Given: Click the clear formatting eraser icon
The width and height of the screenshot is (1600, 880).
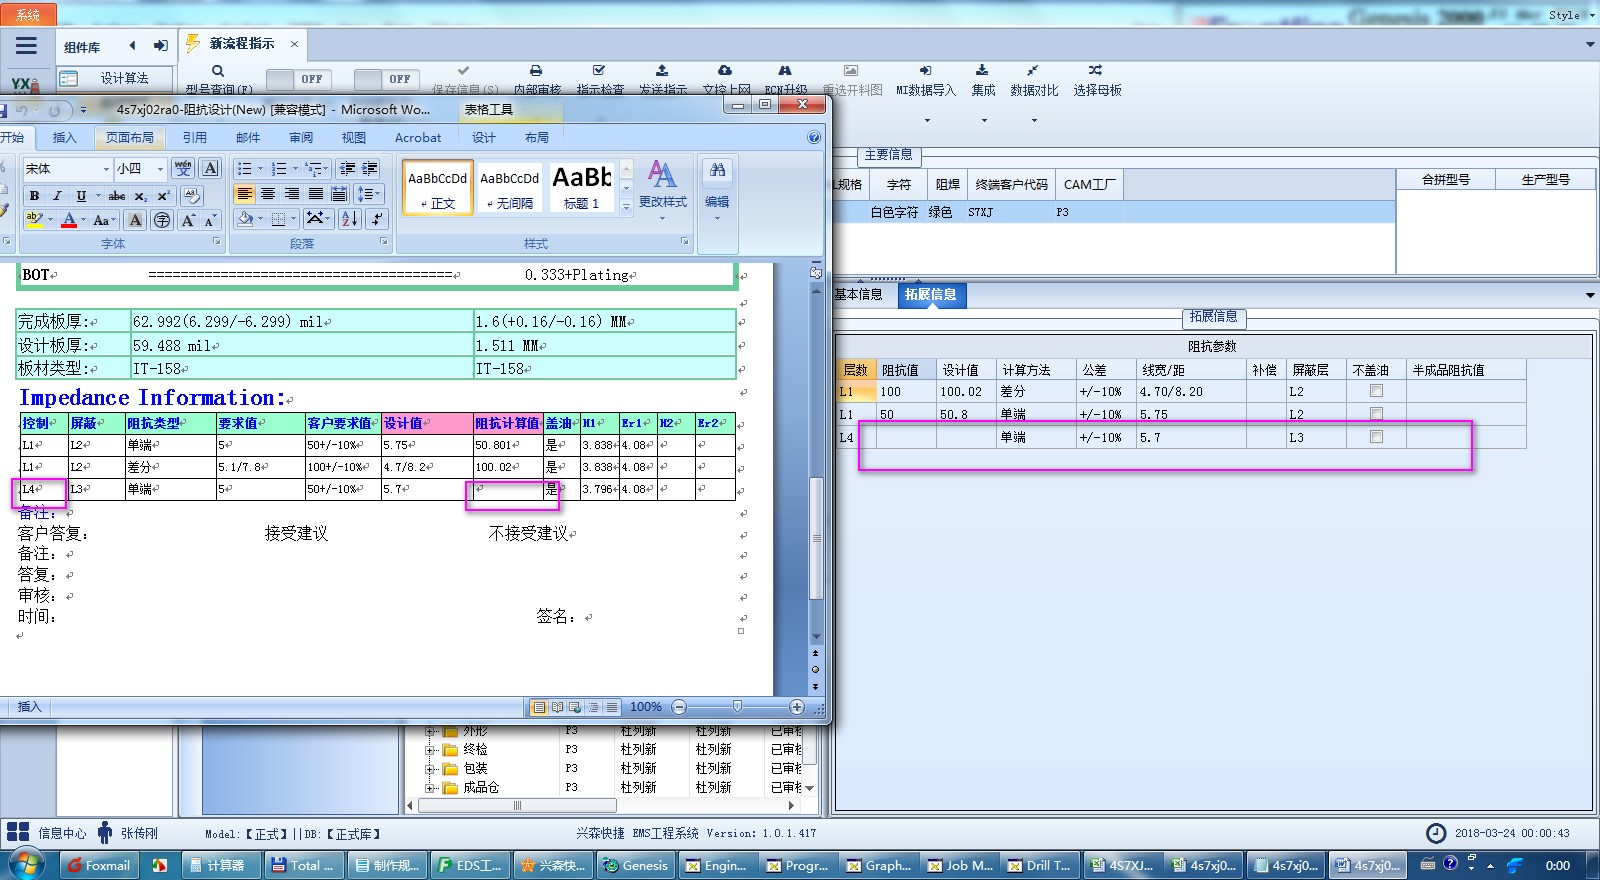Looking at the screenshot, I should pyautogui.click(x=192, y=196).
